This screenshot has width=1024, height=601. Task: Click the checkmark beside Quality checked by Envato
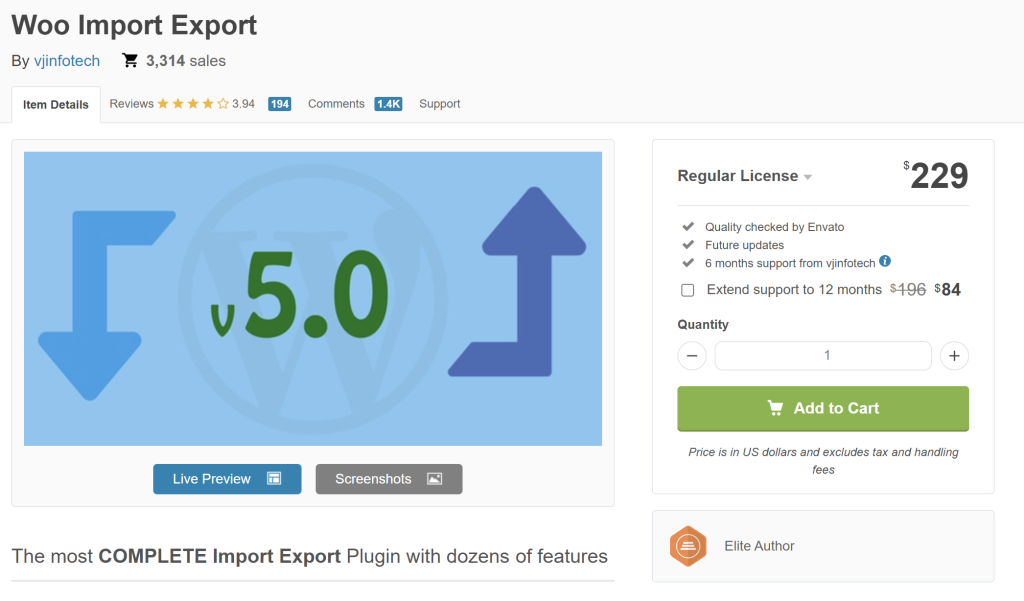pos(688,227)
